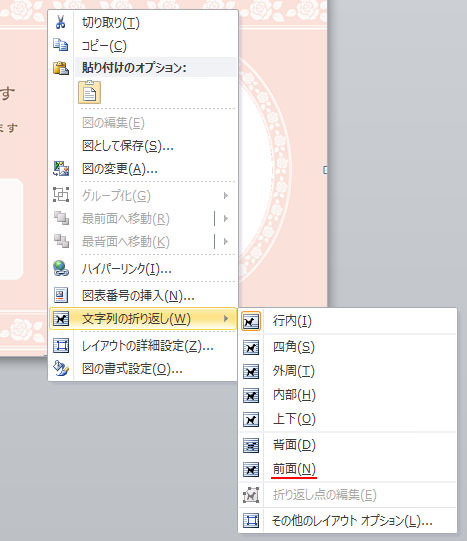467x541 pixels.
Task: Click the 前面 in front of text icon
Action: [251, 469]
